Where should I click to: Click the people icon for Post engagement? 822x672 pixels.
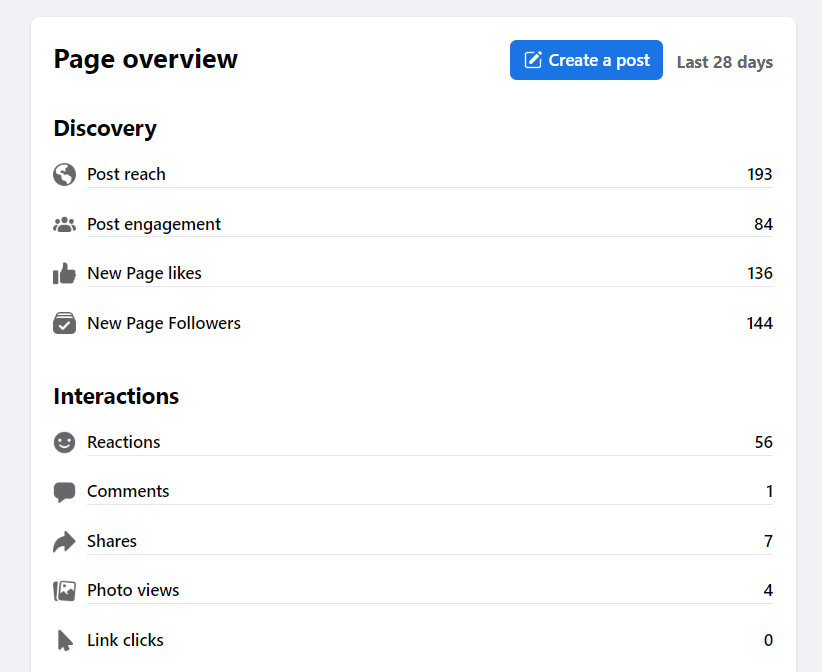tap(64, 225)
